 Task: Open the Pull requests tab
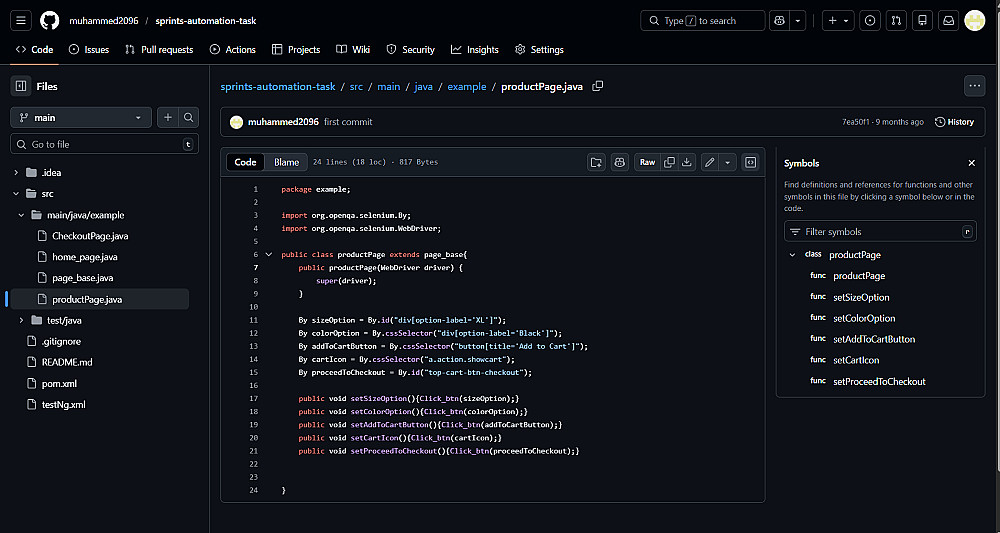[x=159, y=49]
